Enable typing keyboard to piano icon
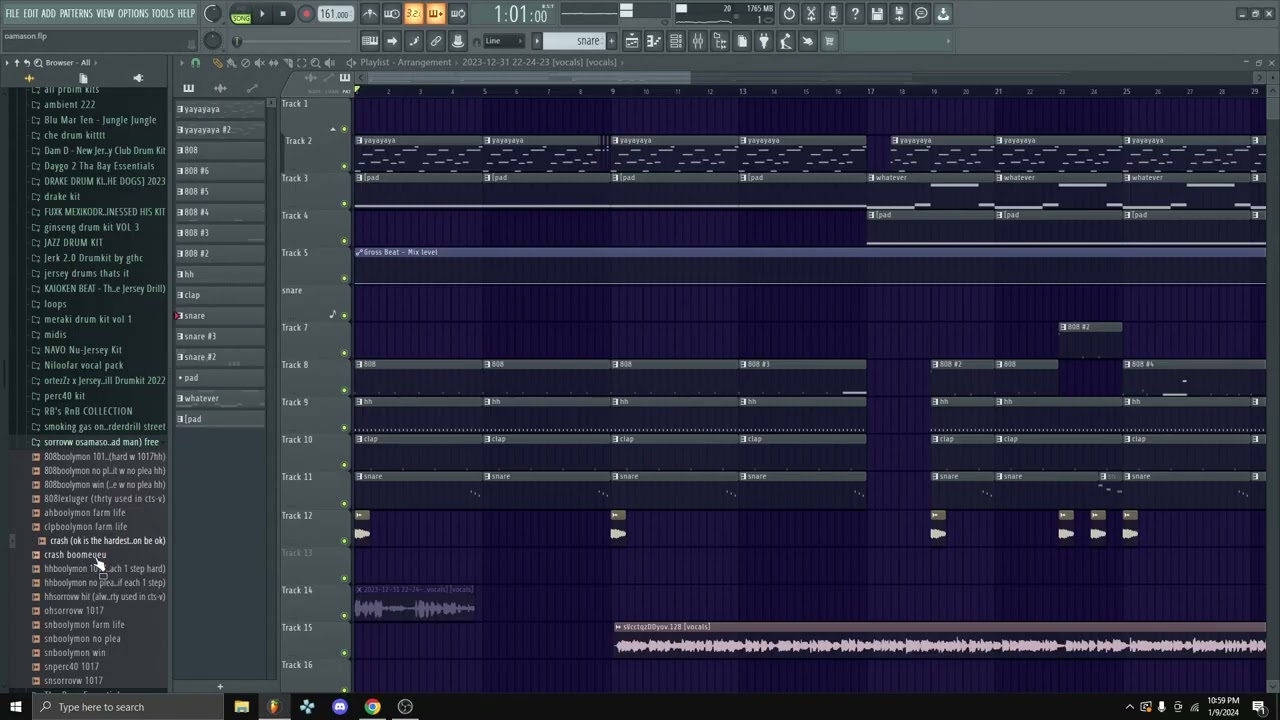The height and width of the screenshot is (720, 1280). pos(370,41)
